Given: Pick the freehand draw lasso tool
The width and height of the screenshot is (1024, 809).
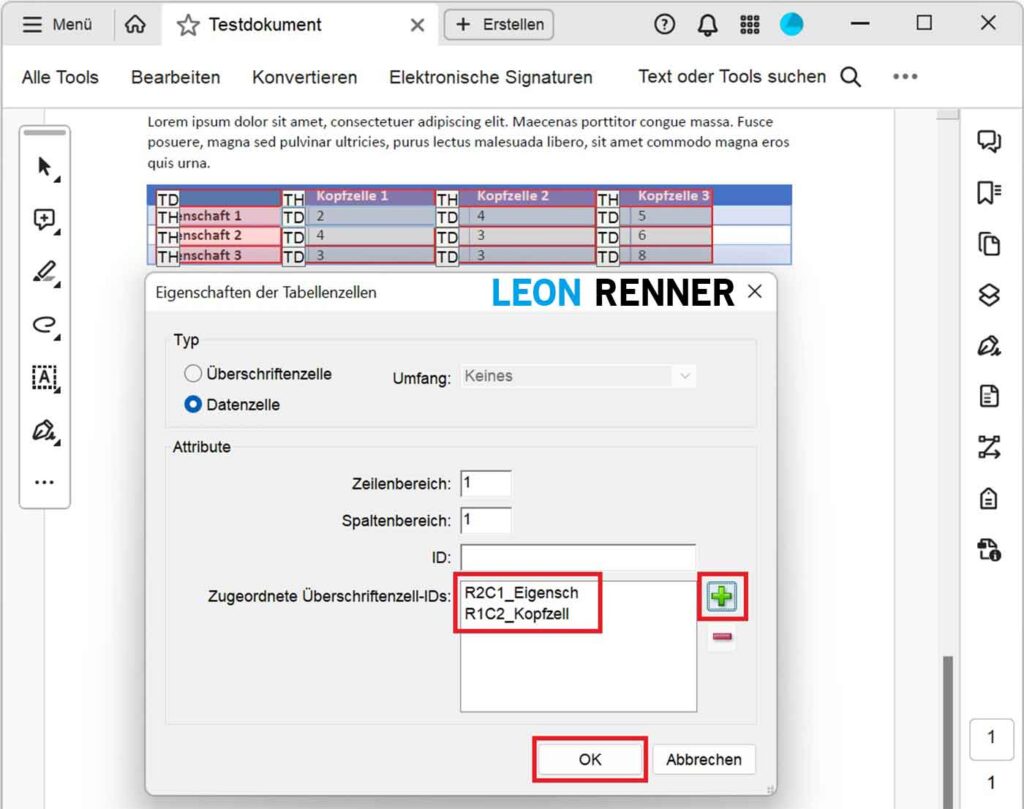Looking at the screenshot, I should 45,324.
